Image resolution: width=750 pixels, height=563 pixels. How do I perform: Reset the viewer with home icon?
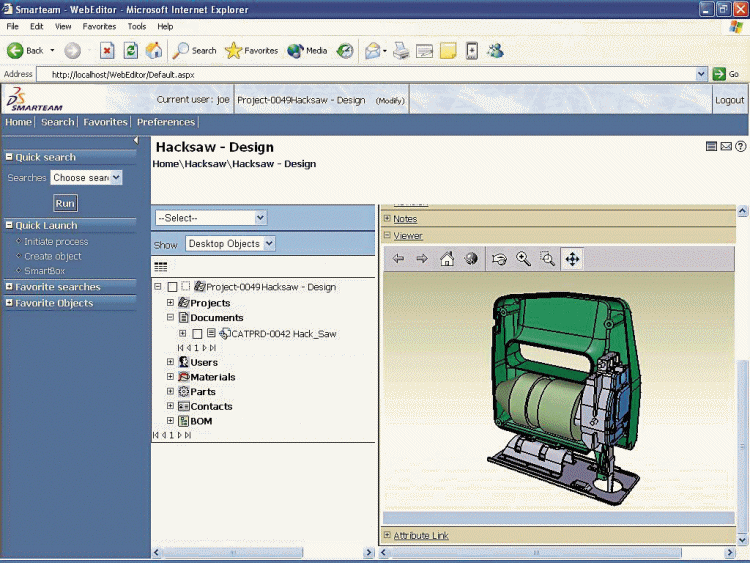click(447, 259)
